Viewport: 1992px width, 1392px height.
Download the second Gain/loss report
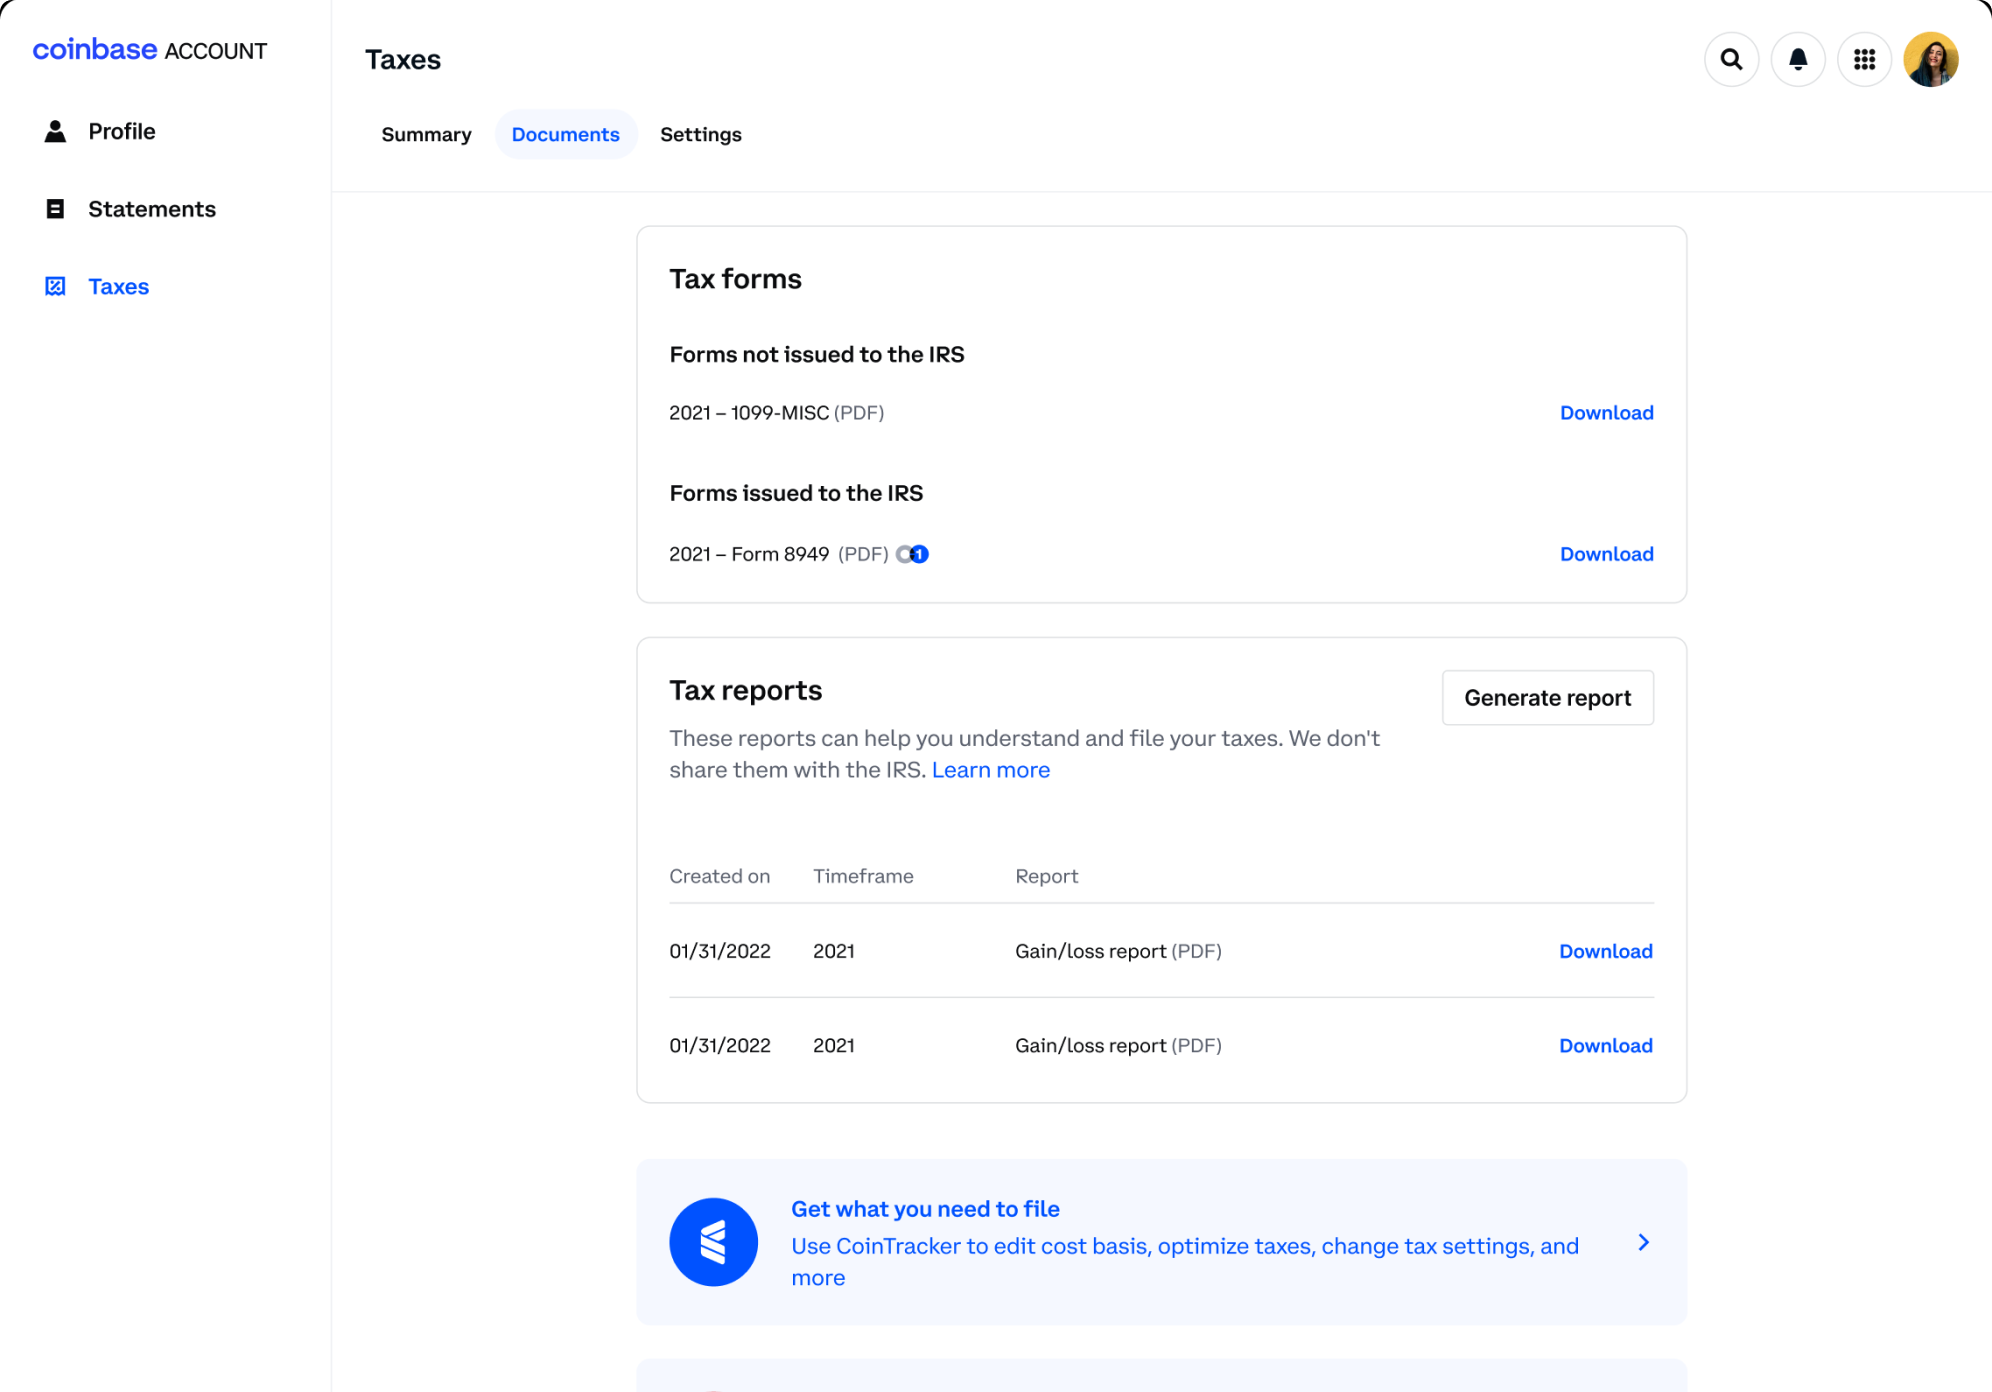(x=1605, y=1045)
